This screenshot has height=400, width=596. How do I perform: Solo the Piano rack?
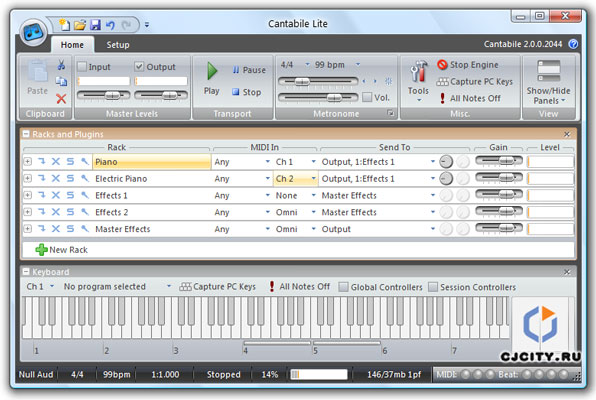(x=70, y=162)
